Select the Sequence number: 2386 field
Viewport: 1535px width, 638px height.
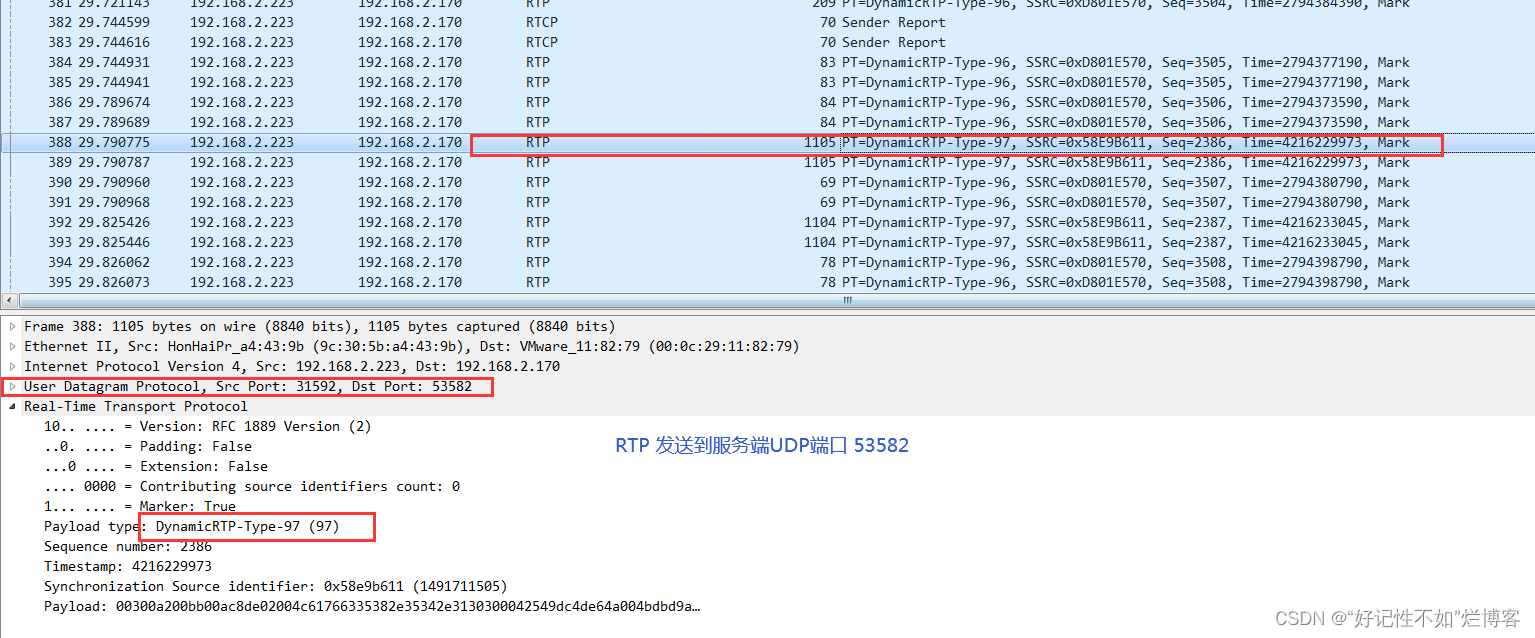(128, 546)
